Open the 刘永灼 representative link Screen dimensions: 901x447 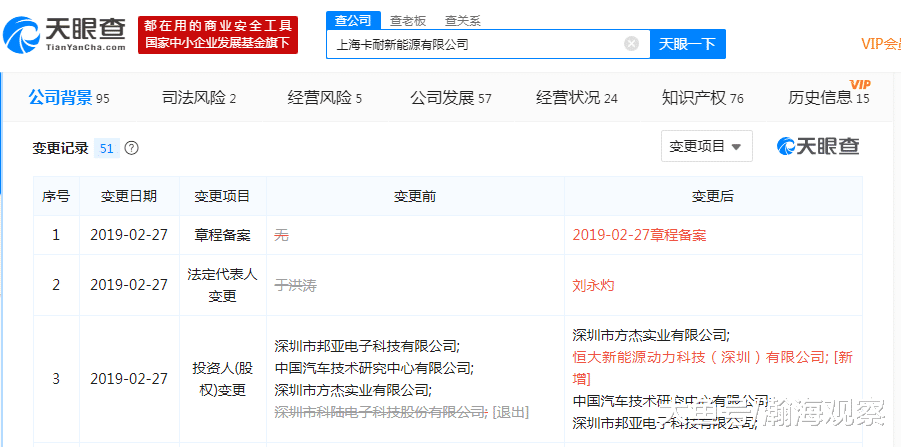(593, 285)
